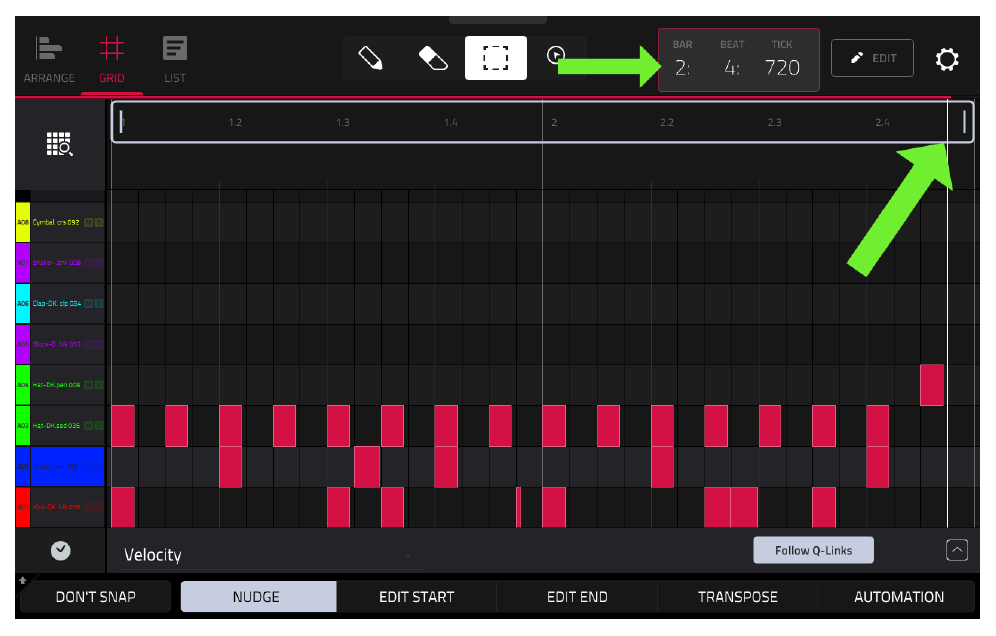
Task: Click the EDIT pencil button
Action: click(x=872, y=58)
